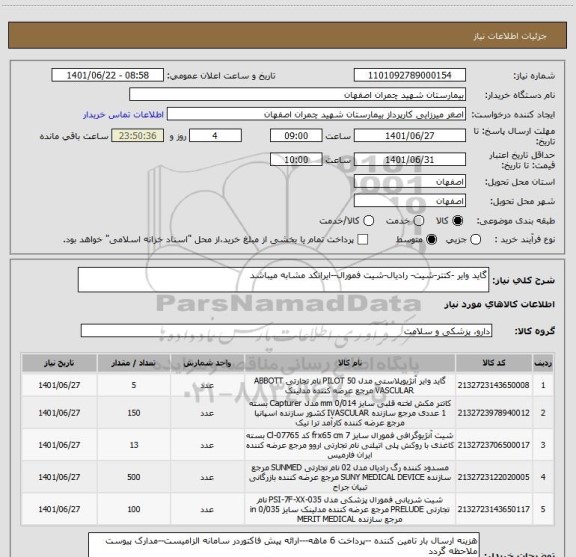Click the delivery city field اصفهان
The width and height of the screenshot is (576, 557).
[410, 201]
